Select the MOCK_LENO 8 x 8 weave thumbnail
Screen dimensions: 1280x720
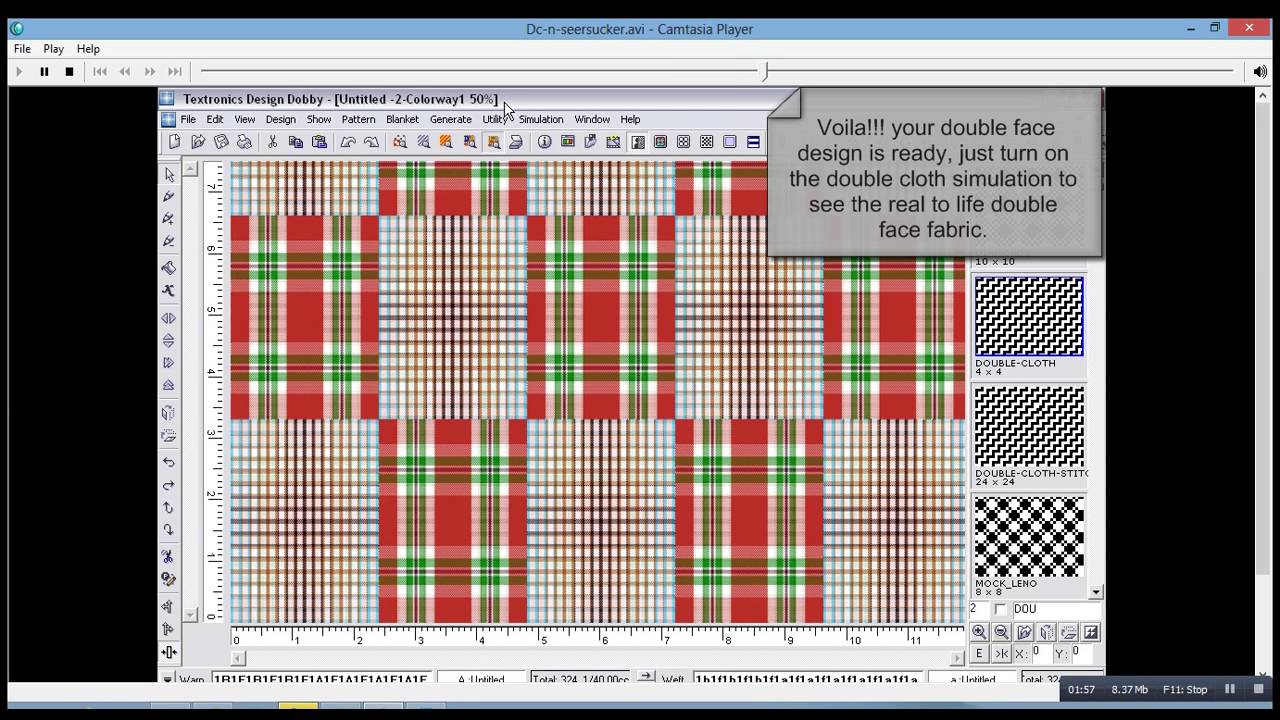pyautogui.click(x=1029, y=536)
